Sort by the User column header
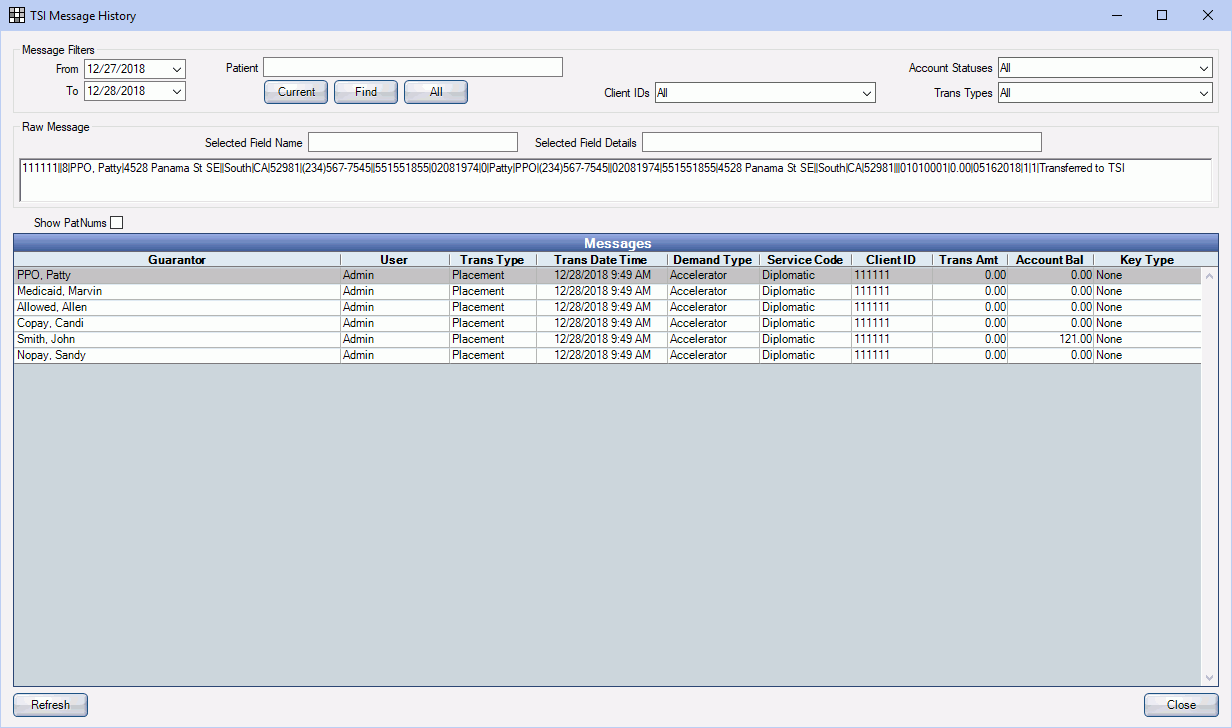1232x728 pixels. tap(394, 259)
